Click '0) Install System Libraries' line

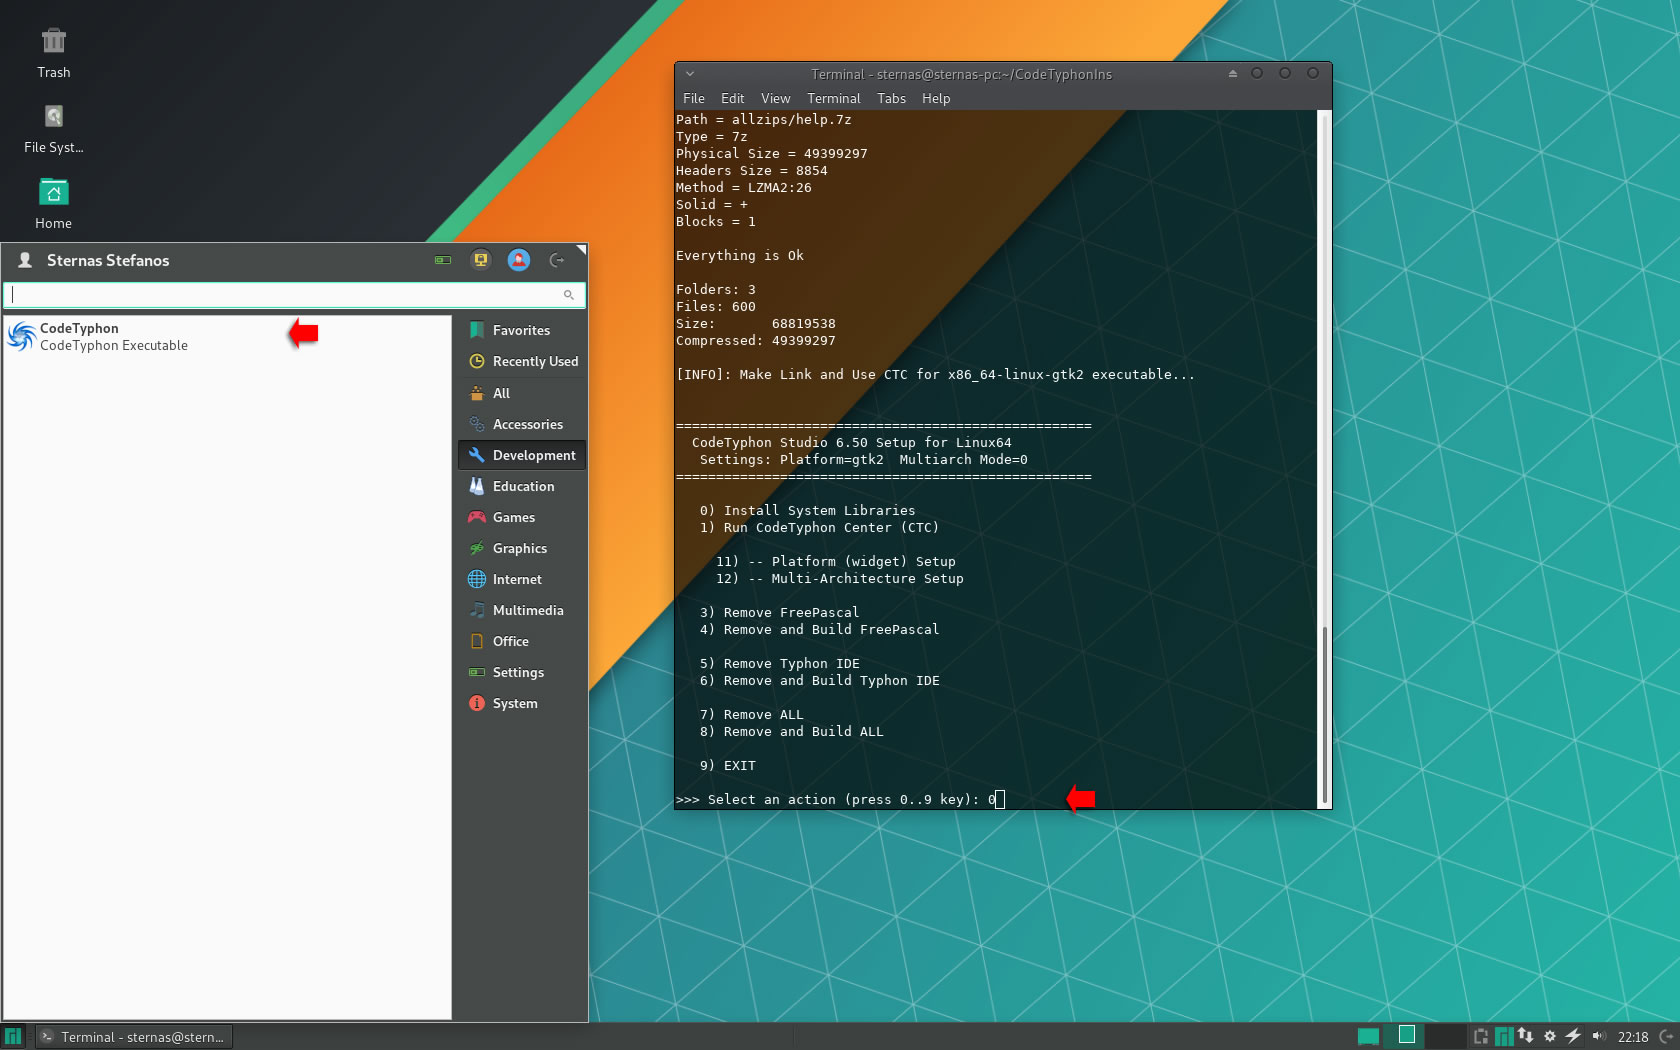[x=807, y=510]
